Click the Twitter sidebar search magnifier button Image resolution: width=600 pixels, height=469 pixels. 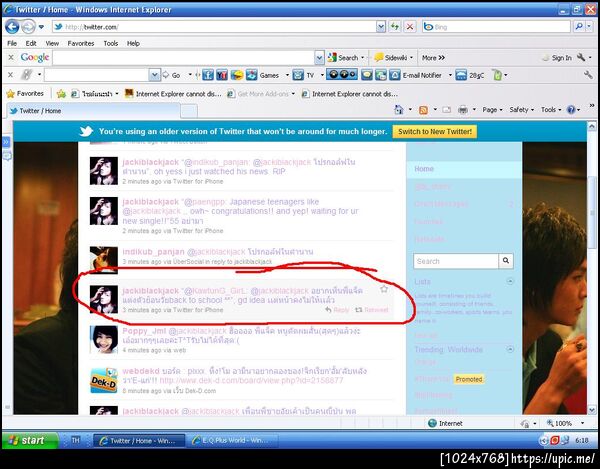(505, 261)
